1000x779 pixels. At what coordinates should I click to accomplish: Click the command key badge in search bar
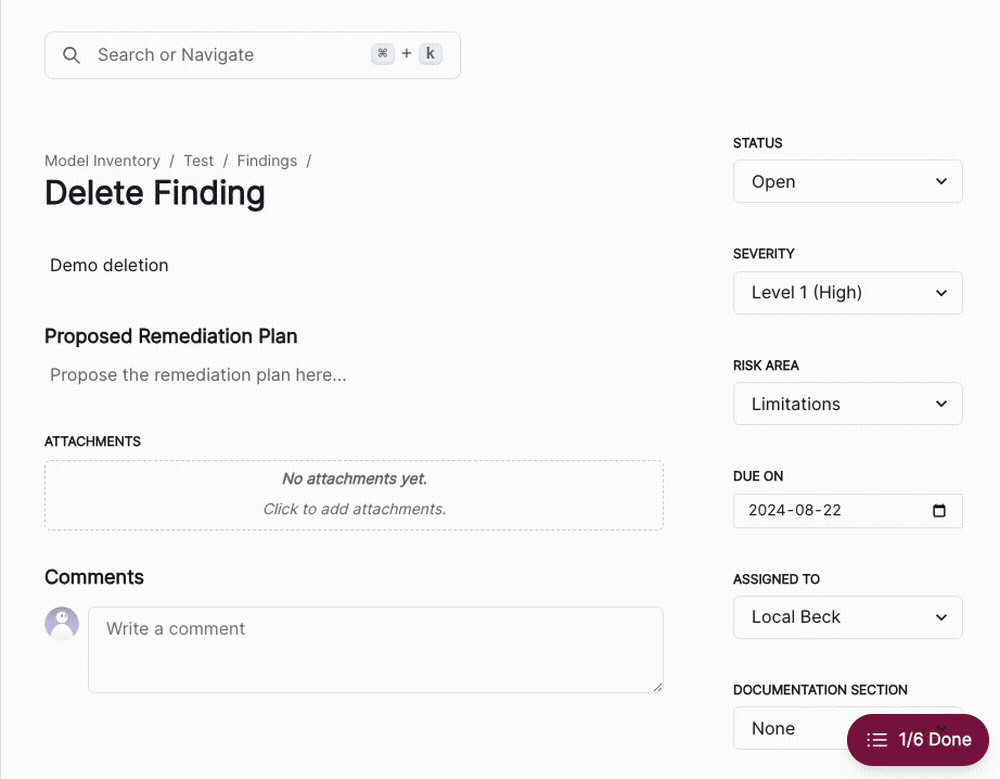click(x=382, y=53)
